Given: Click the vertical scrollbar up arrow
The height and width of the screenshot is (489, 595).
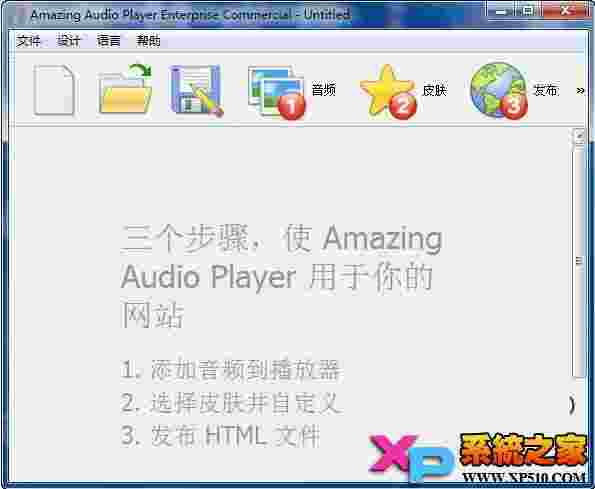Looking at the screenshot, I should pyautogui.click(x=579, y=135).
